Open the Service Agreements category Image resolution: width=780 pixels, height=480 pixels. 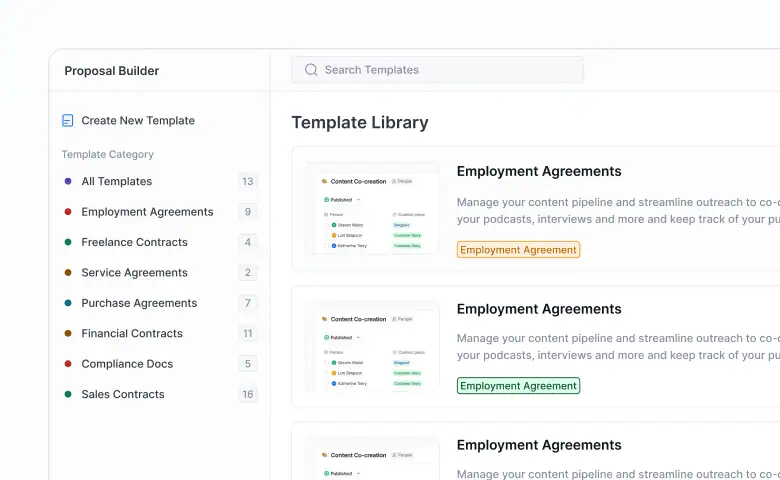(134, 273)
